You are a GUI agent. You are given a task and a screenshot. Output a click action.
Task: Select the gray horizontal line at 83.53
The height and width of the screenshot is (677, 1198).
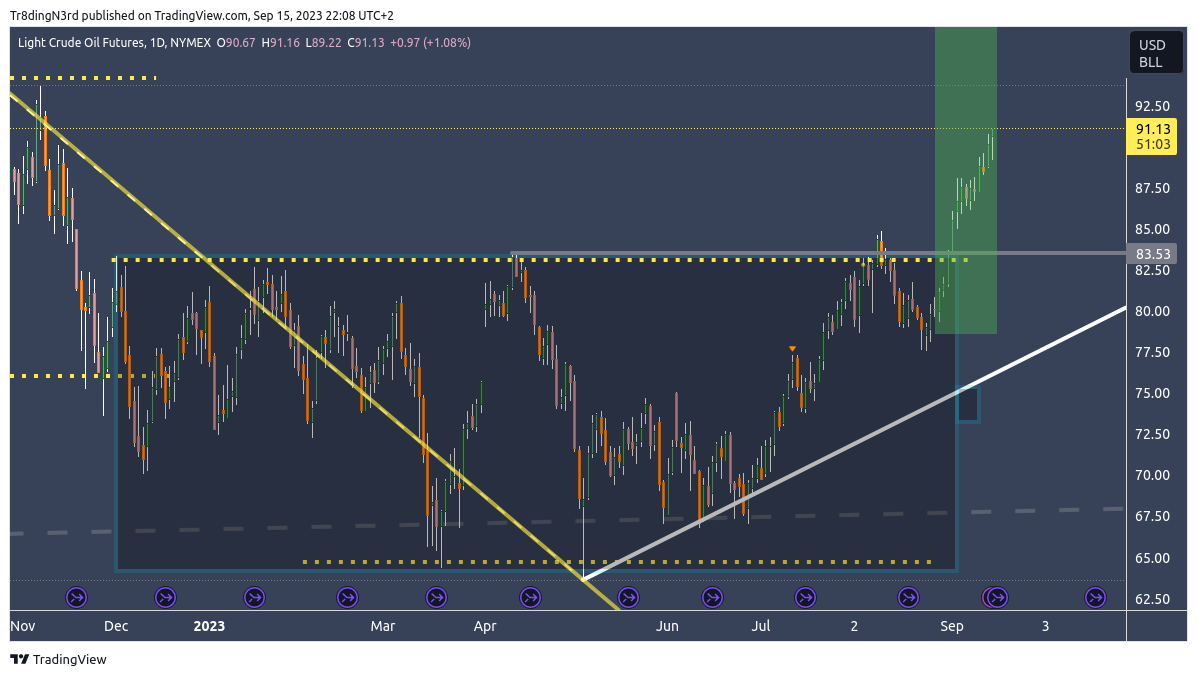point(818,254)
